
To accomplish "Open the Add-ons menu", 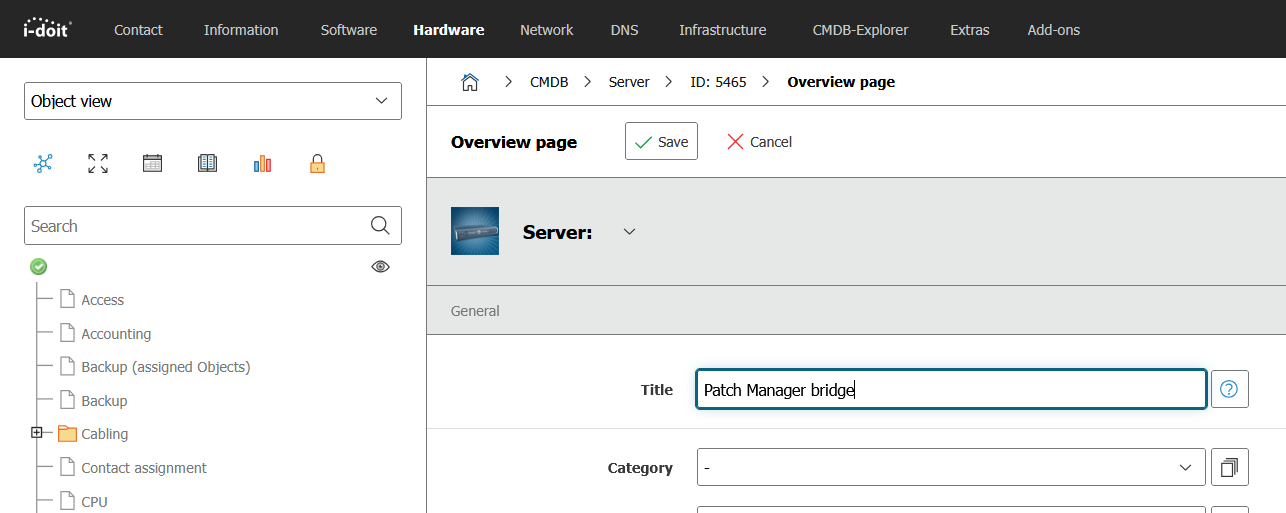I will pyautogui.click(x=1054, y=29).
